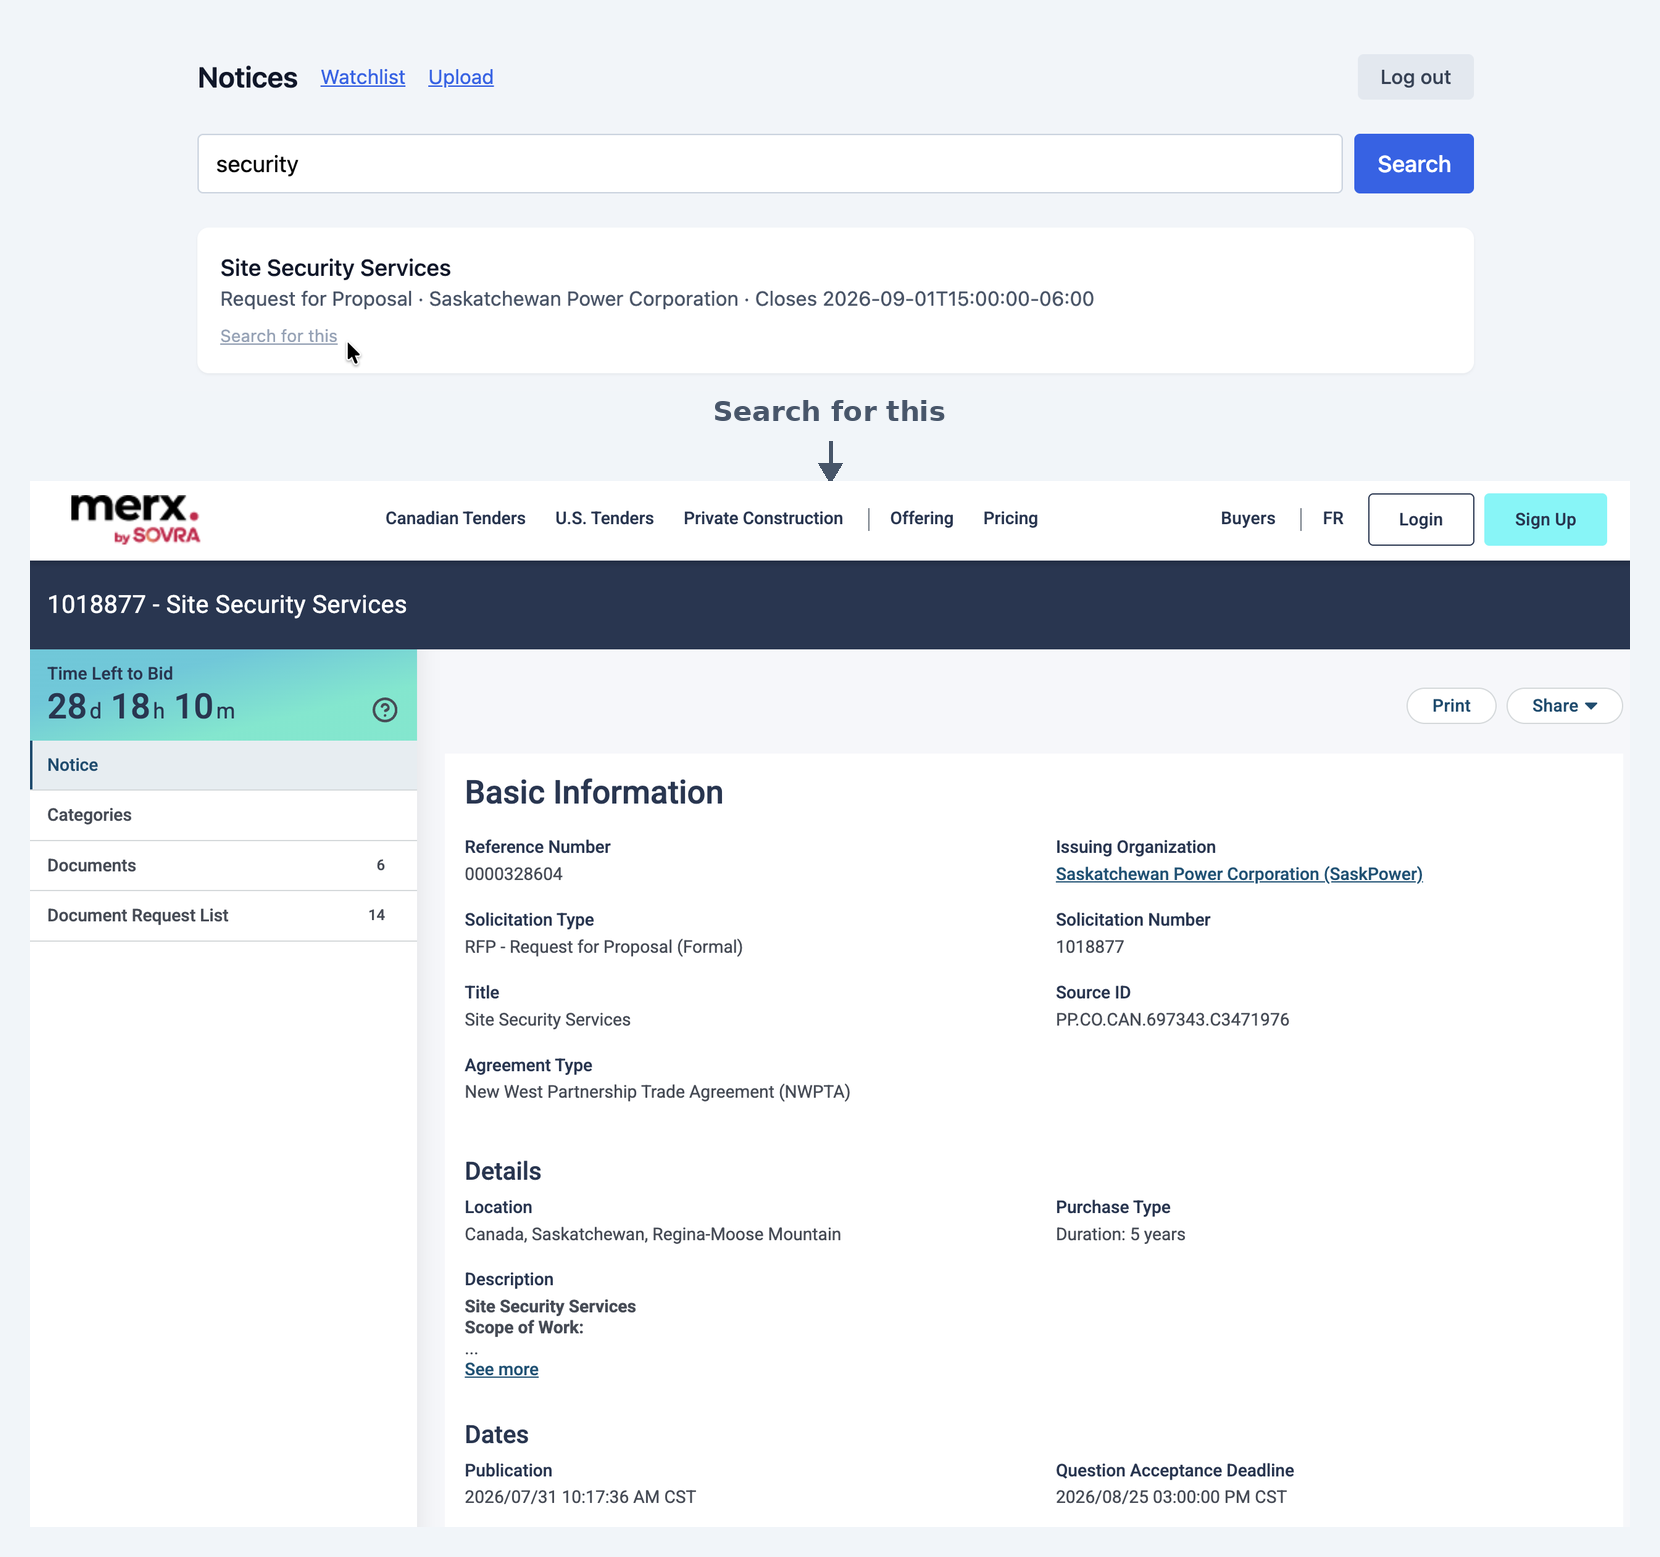Click reference number 0000328604

click(x=513, y=874)
